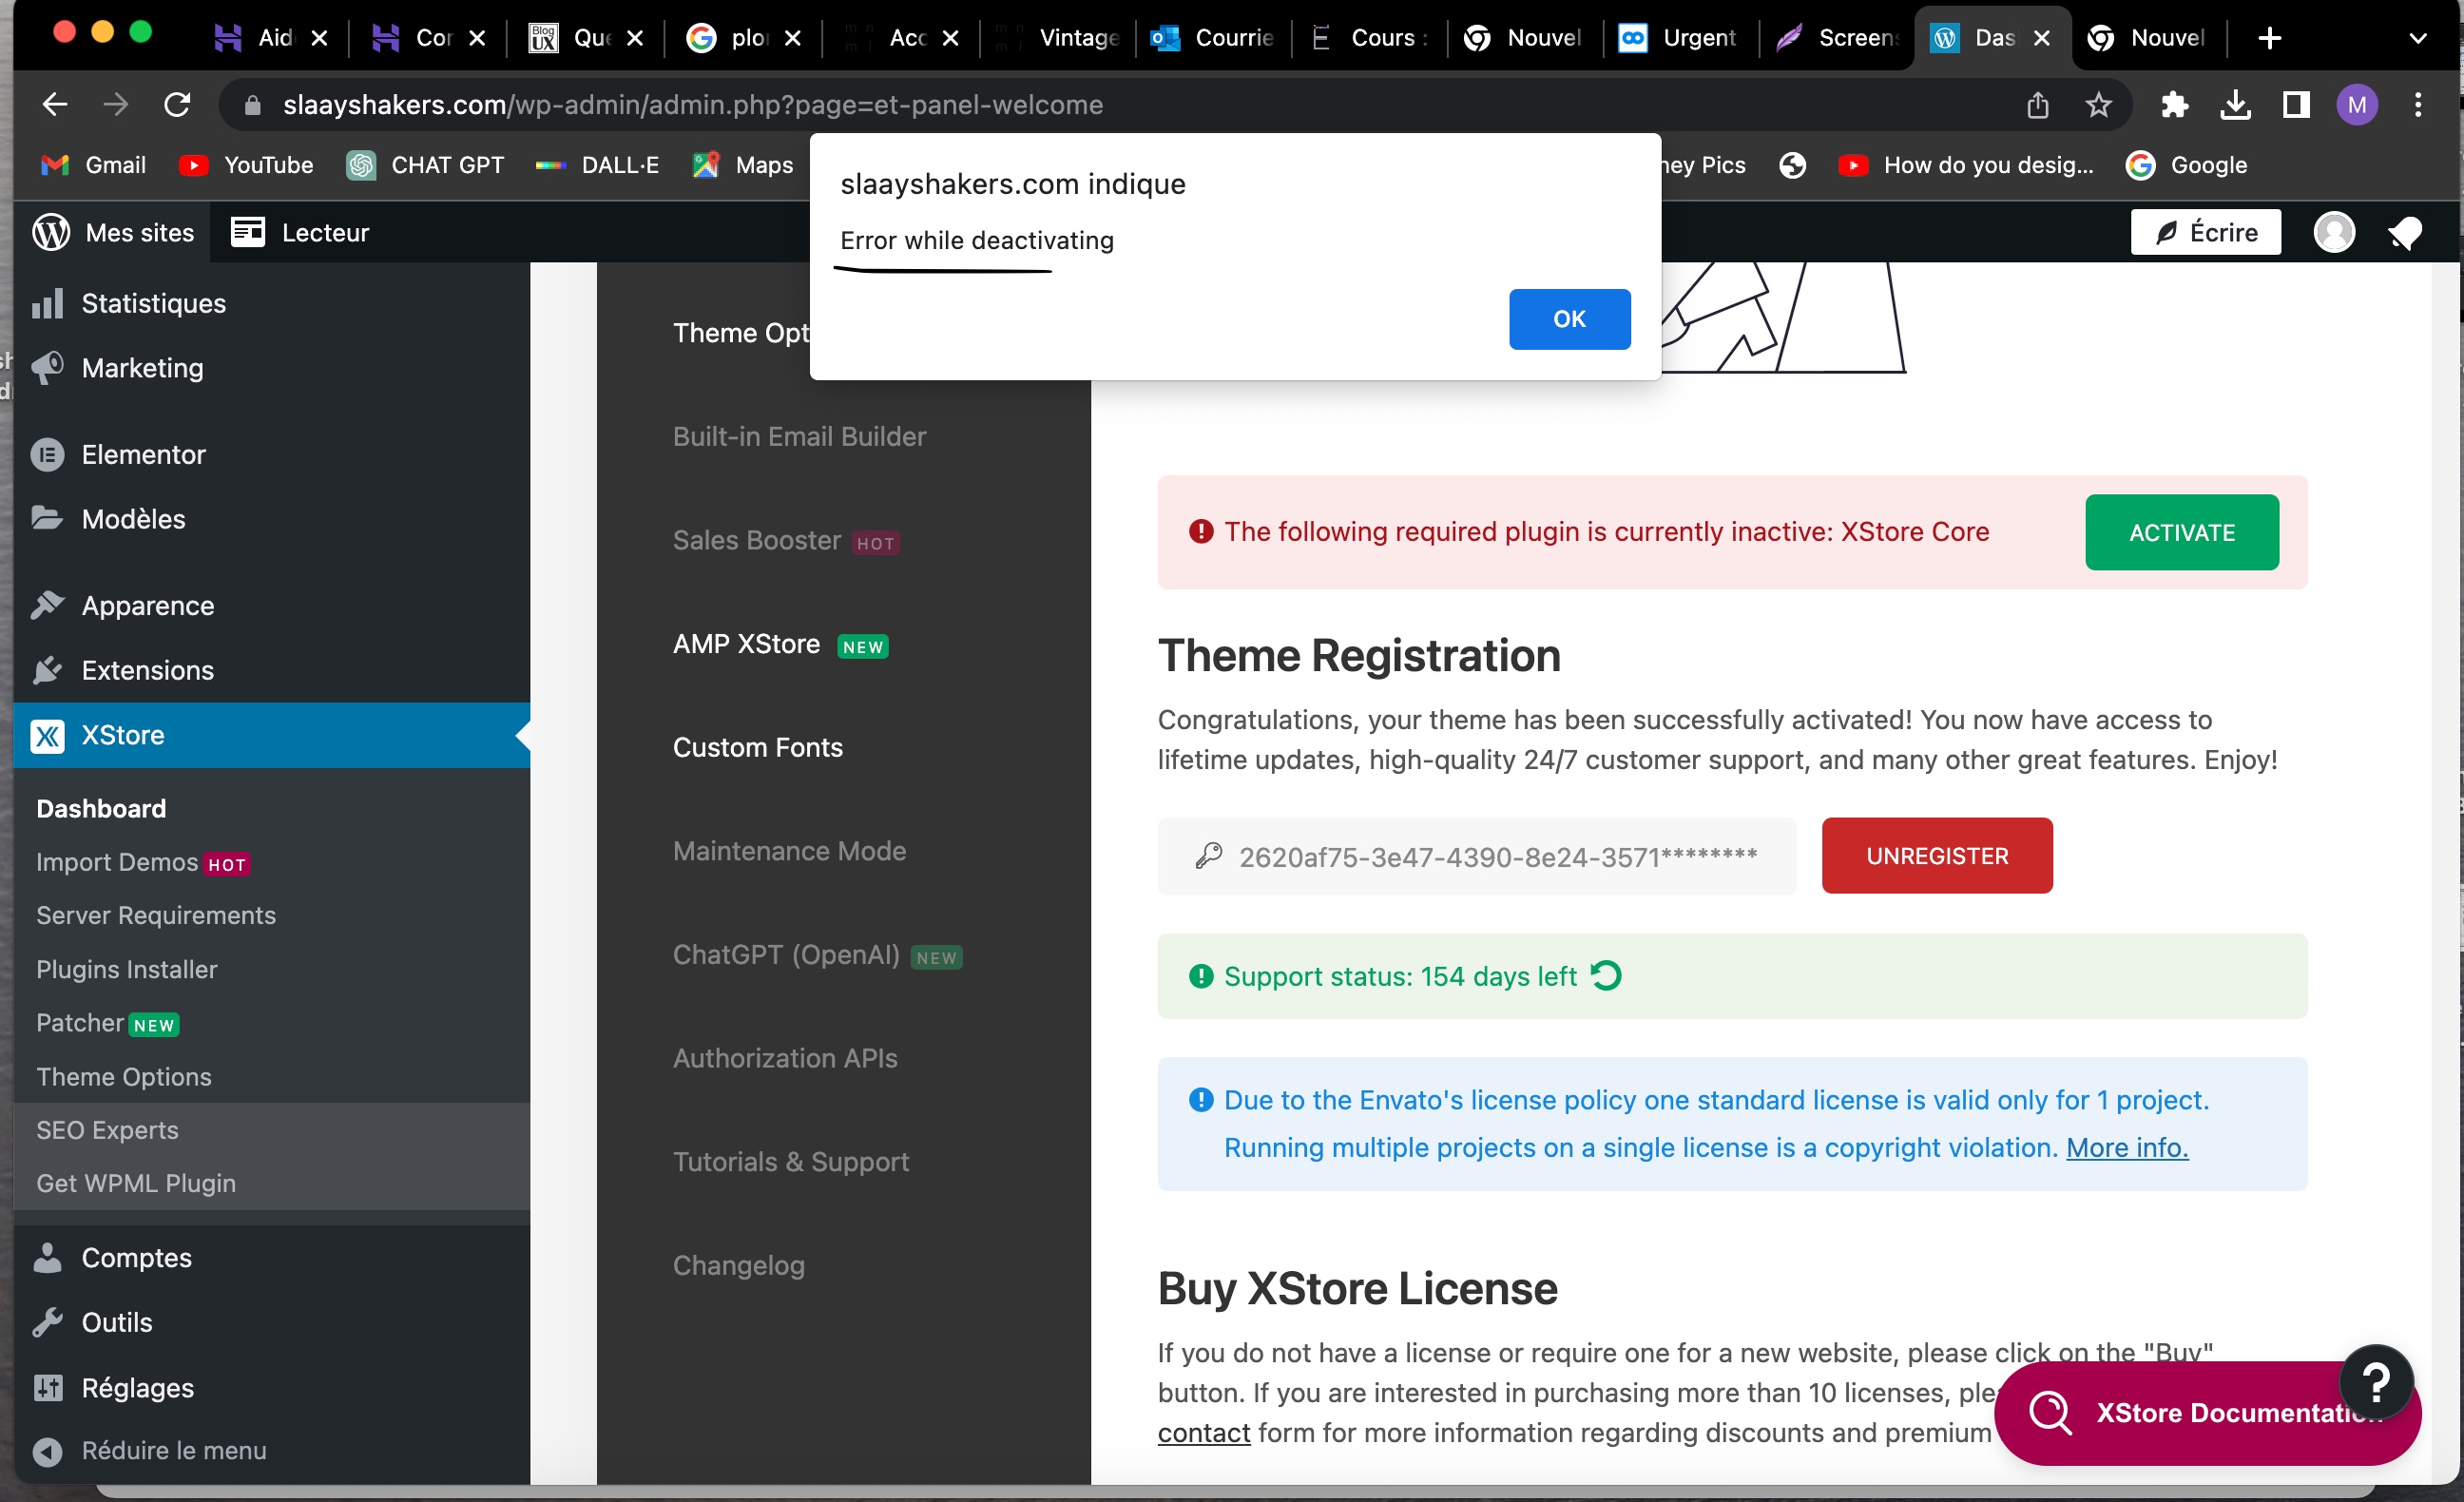The height and width of the screenshot is (1502, 2464).
Task: Open Chrome extensions puzzle icon
Action: (x=2174, y=104)
